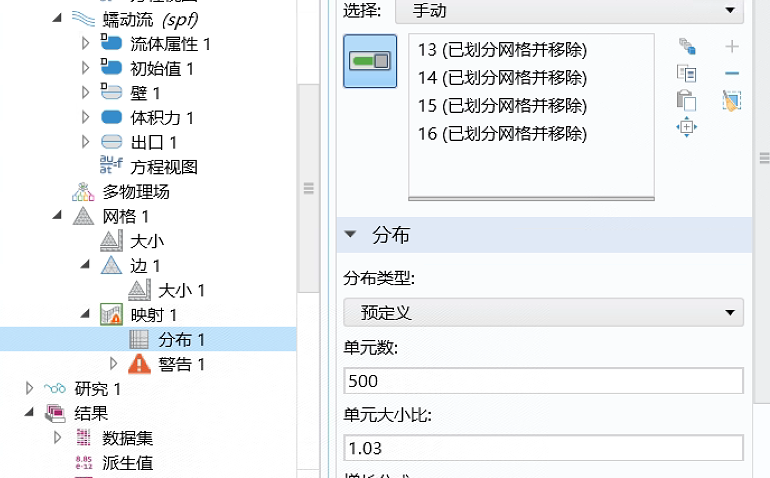Click the Zoom to Selection icon
The width and height of the screenshot is (770, 478).
point(686,127)
